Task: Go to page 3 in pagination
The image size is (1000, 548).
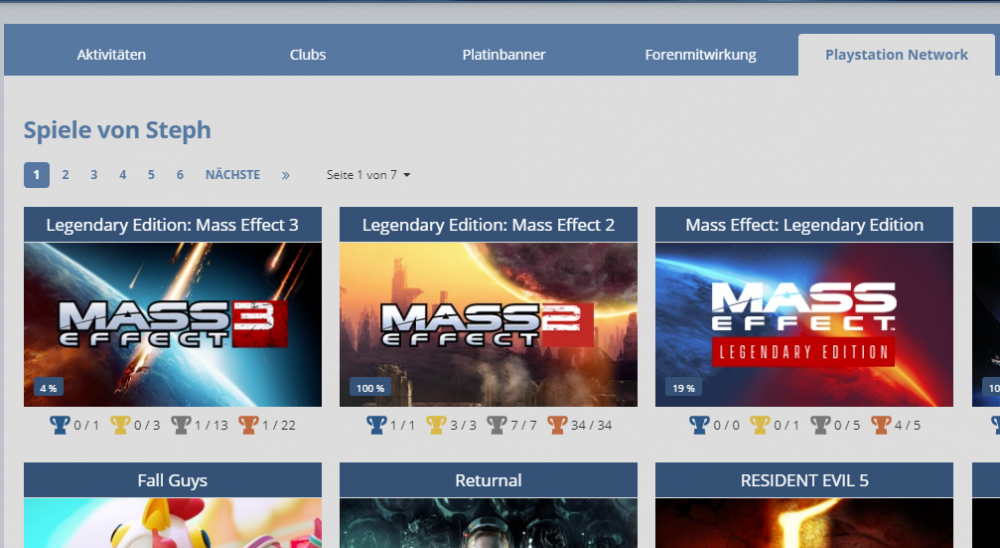Action: pos(94,175)
